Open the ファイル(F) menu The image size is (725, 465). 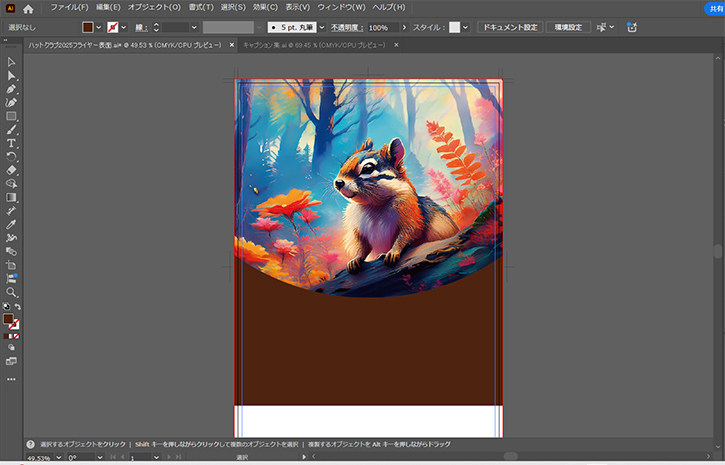coord(69,7)
